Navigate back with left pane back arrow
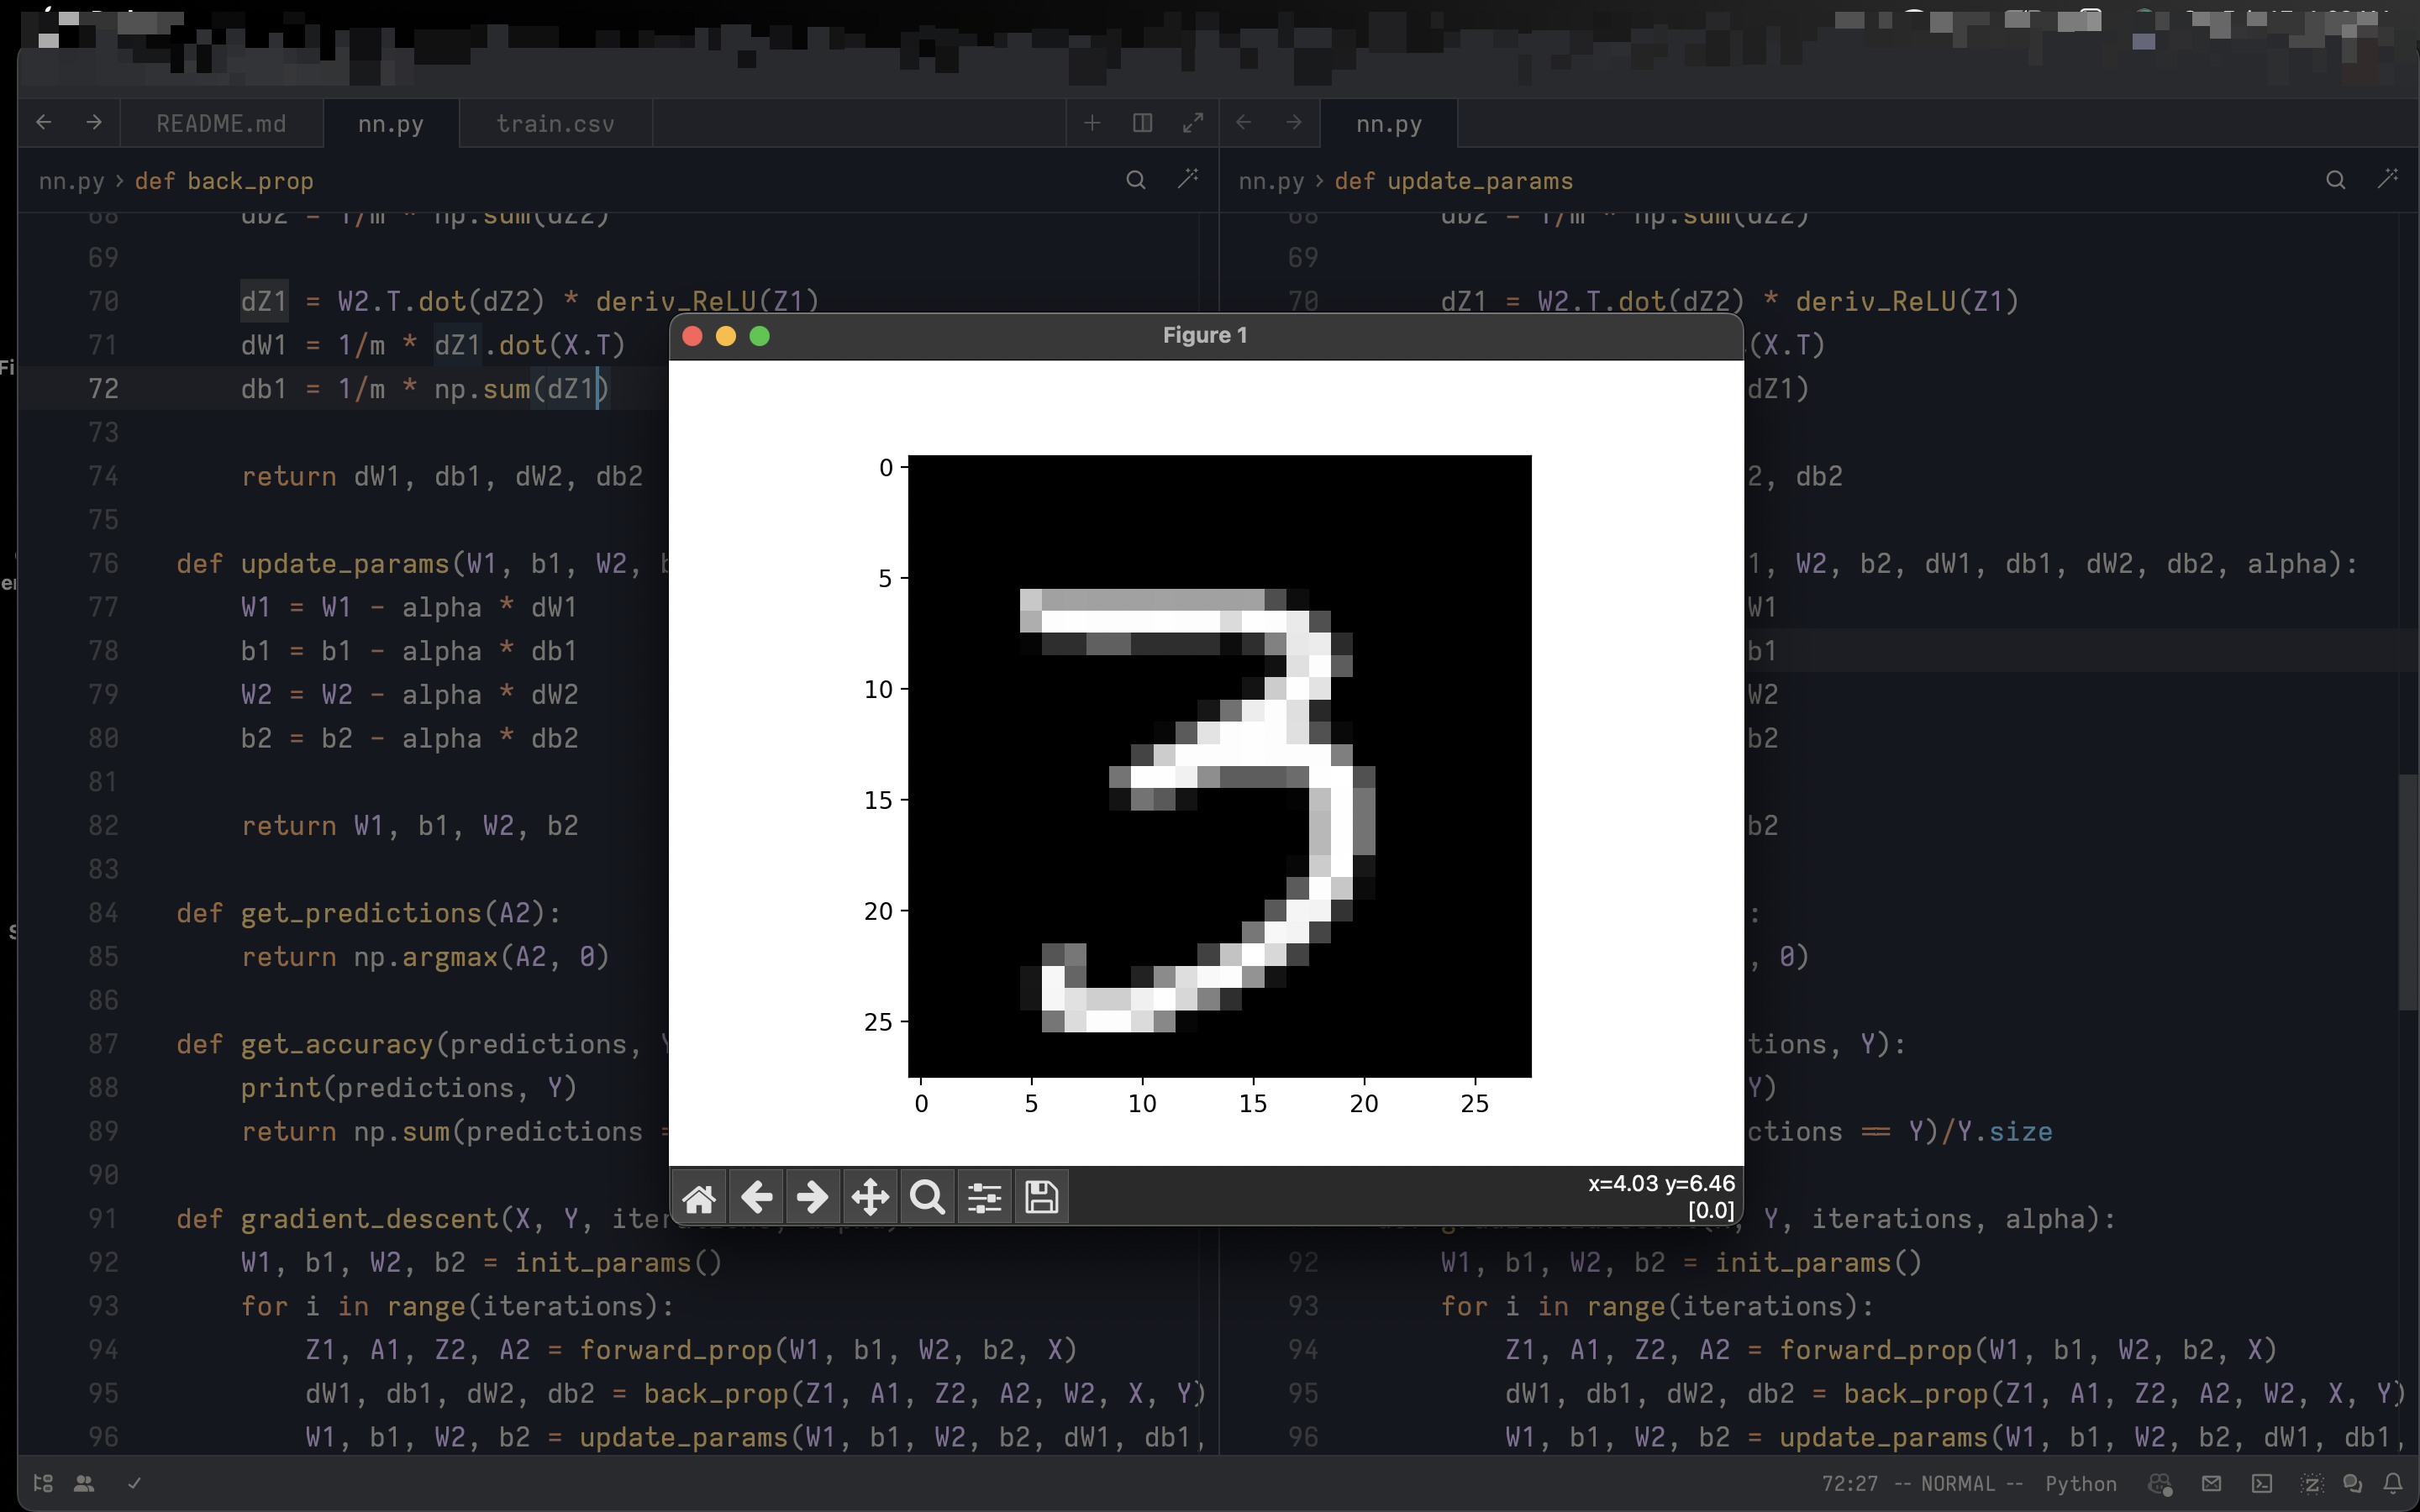This screenshot has width=2420, height=1512. click(44, 122)
